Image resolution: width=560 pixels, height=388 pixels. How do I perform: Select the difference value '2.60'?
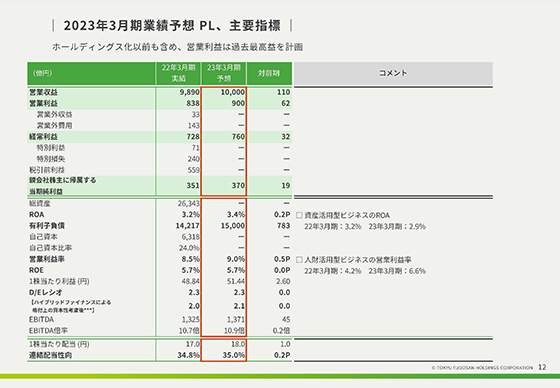coord(283,281)
